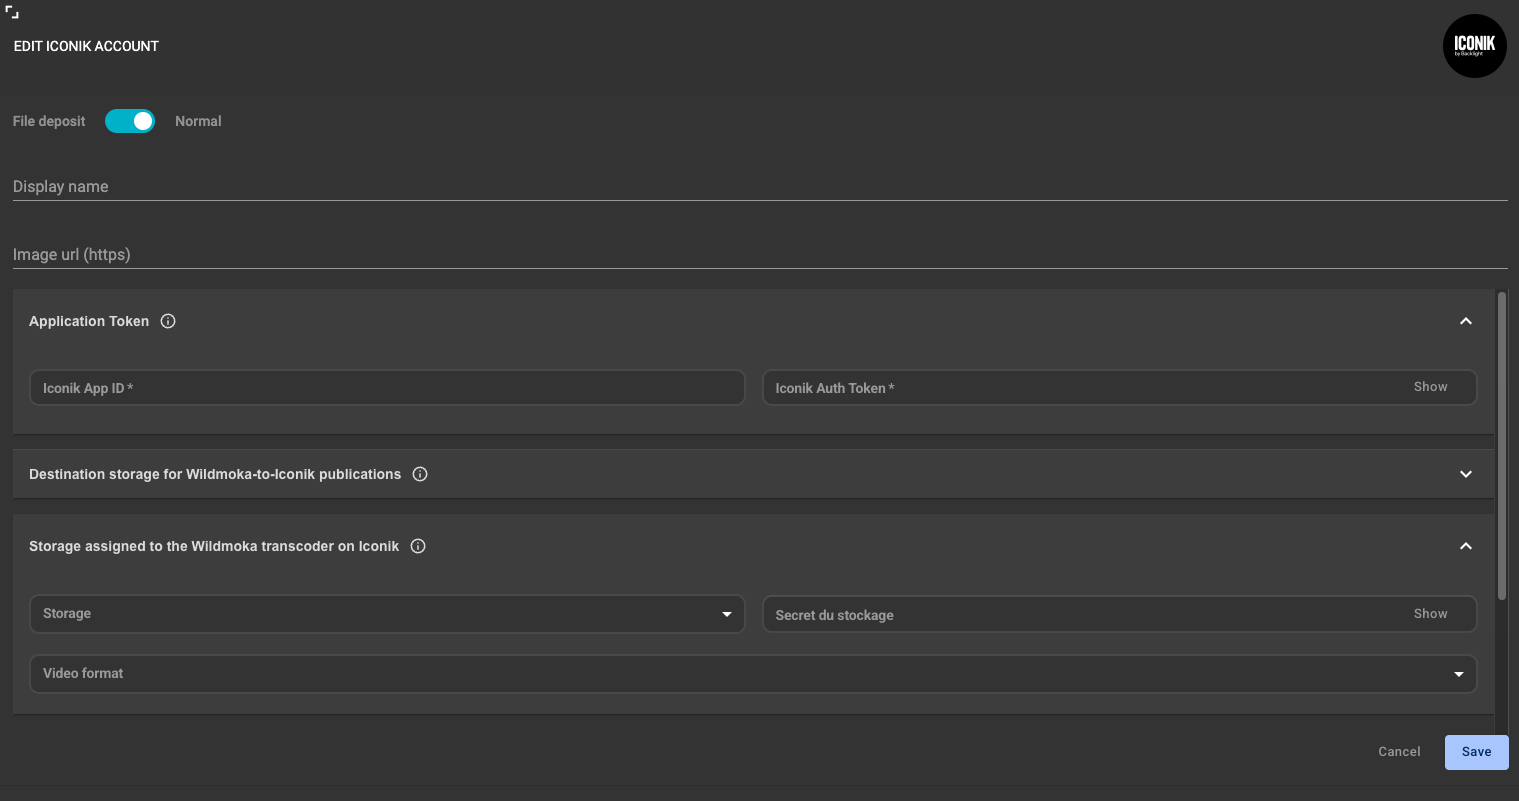Cancel editing the Iconik account
The image size is (1519, 801).
coord(1398,752)
